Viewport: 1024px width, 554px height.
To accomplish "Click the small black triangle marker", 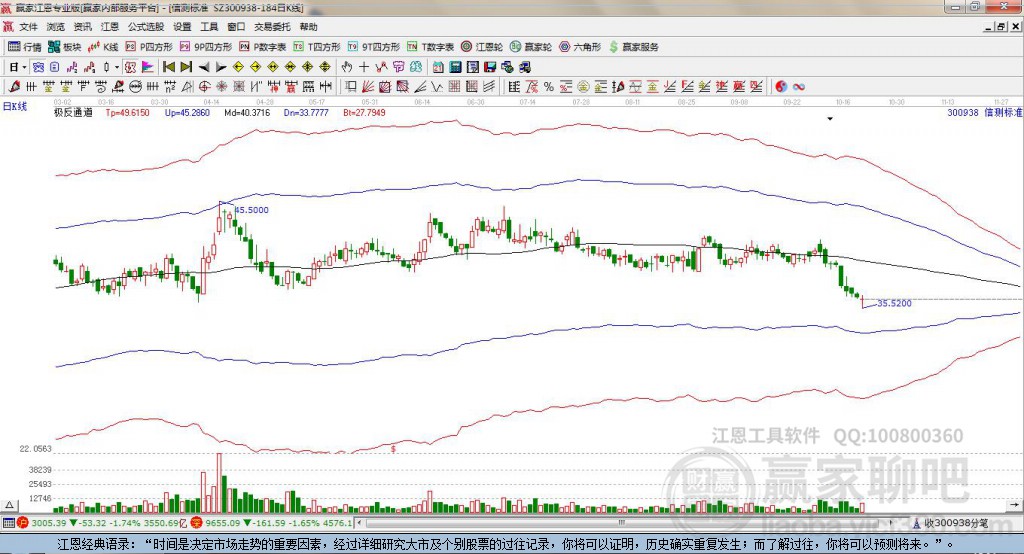I will pyautogui.click(x=830, y=119).
